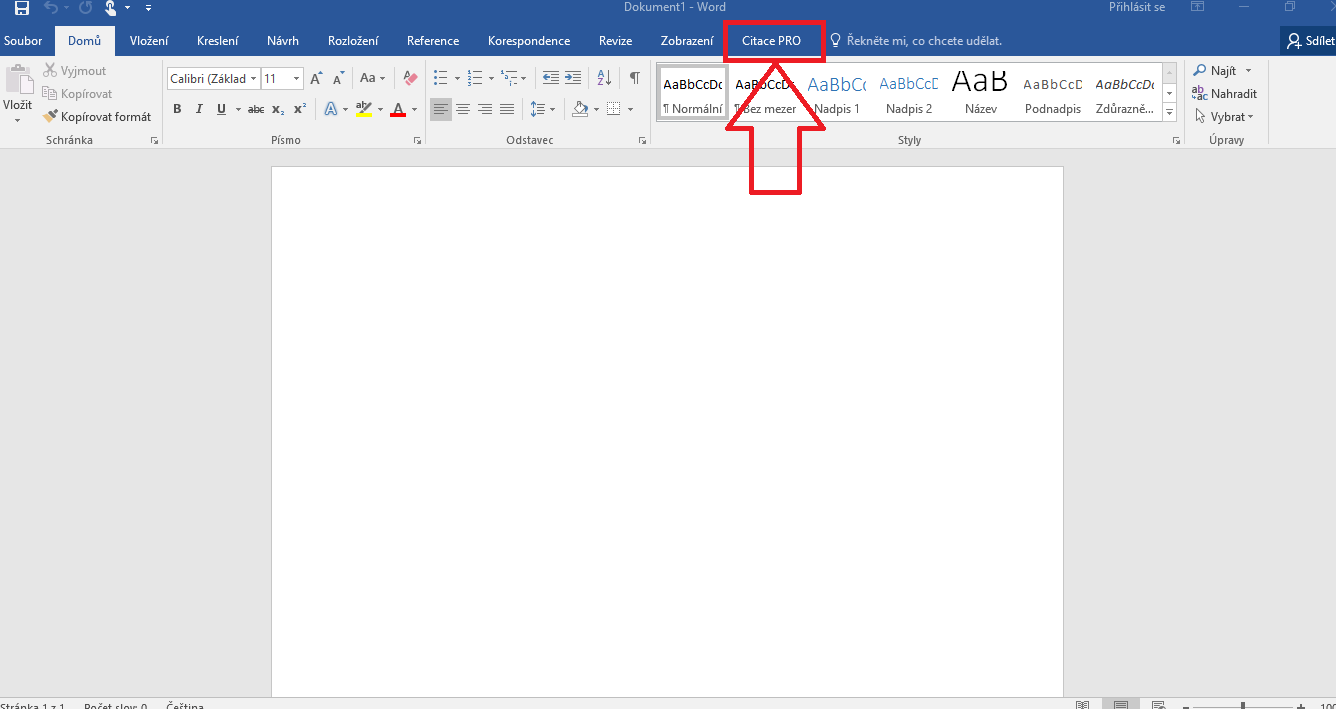Toggle show paragraph marks (¶)
This screenshot has width=1336, height=709.
click(x=634, y=78)
